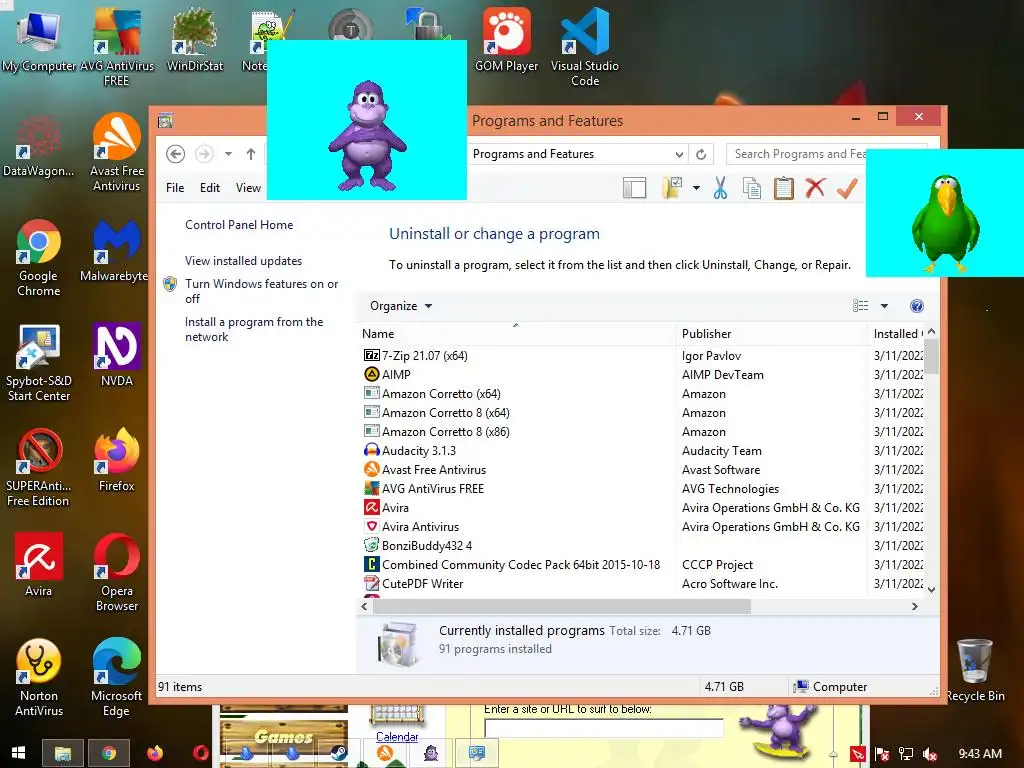Select Norton AntiVirus desktop icon
Image resolution: width=1024 pixels, height=768 pixels.
click(39, 678)
